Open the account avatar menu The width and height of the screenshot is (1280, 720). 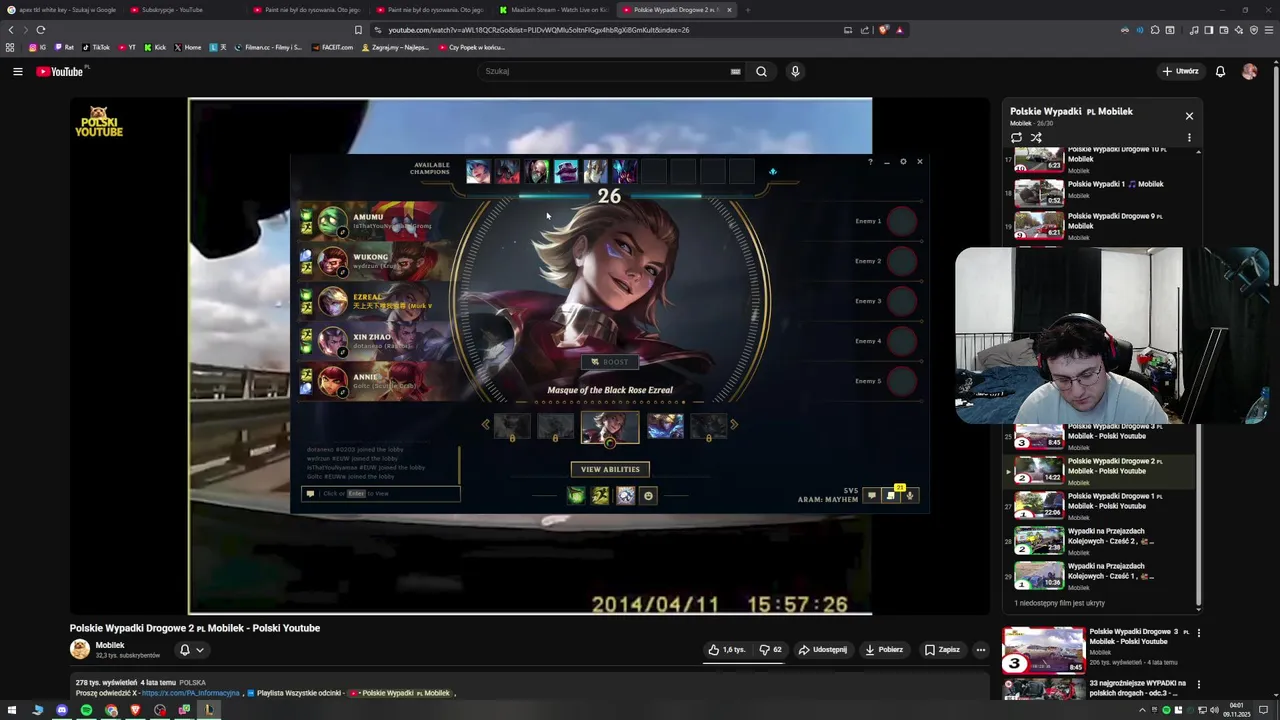coord(1249,71)
